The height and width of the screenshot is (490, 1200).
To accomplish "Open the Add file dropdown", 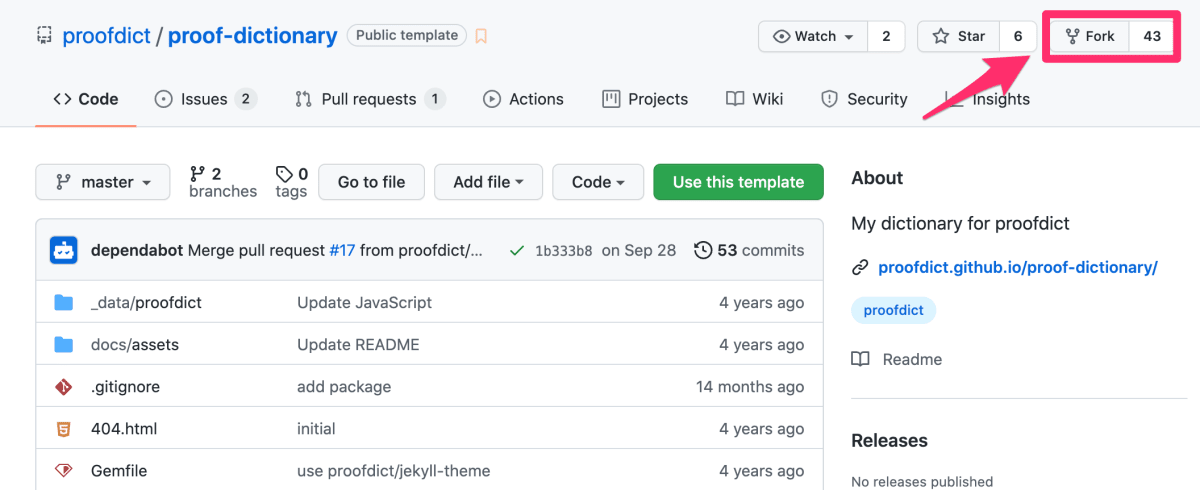I will pyautogui.click(x=488, y=182).
